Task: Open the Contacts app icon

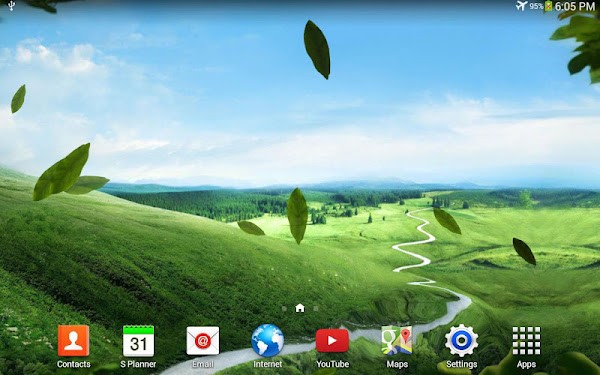Action: point(73,341)
